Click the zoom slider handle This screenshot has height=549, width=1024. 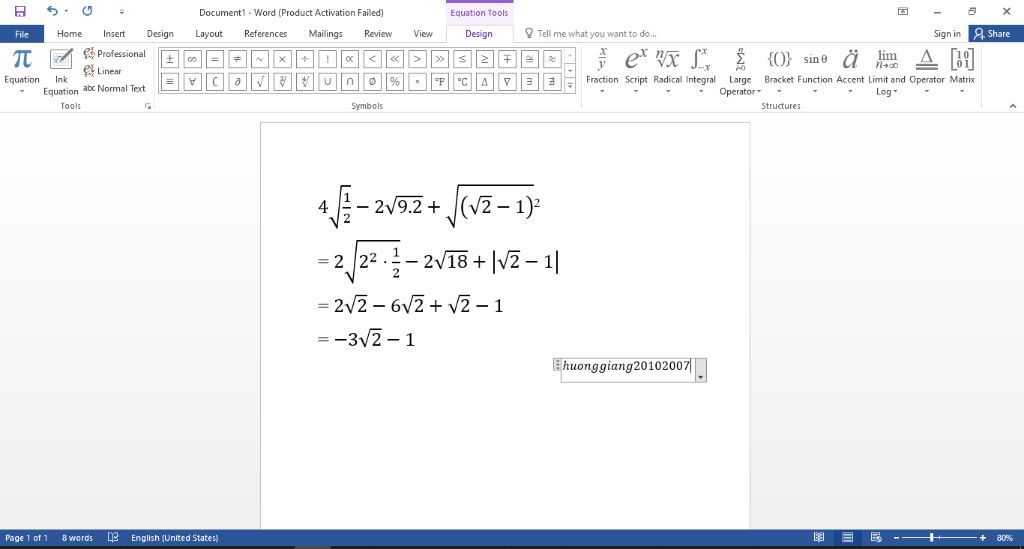coord(931,537)
